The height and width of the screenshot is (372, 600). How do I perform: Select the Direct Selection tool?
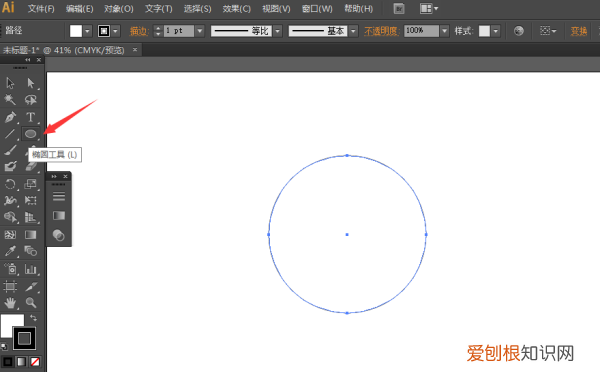point(31,83)
